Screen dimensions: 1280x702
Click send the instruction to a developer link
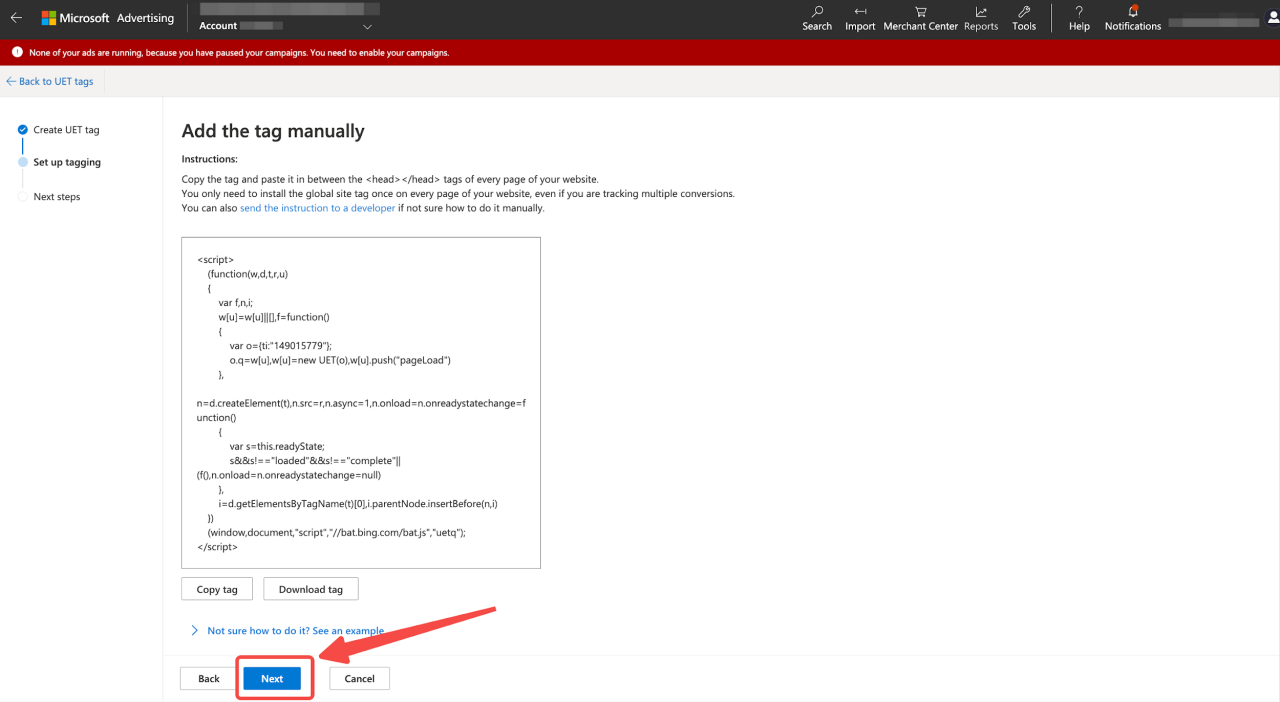[x=317, y=208]
